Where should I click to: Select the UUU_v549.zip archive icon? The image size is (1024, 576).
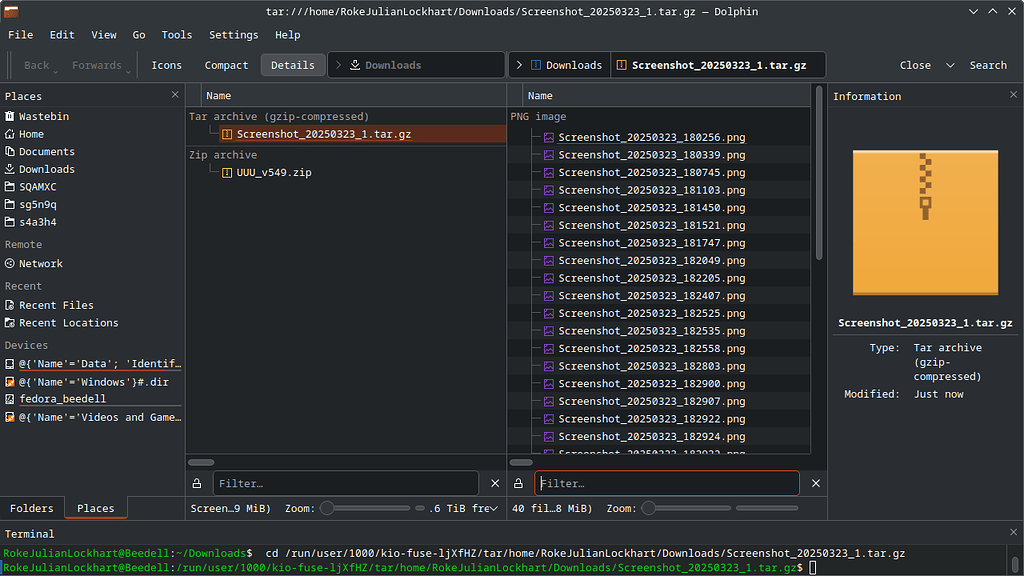click(227, 171)
